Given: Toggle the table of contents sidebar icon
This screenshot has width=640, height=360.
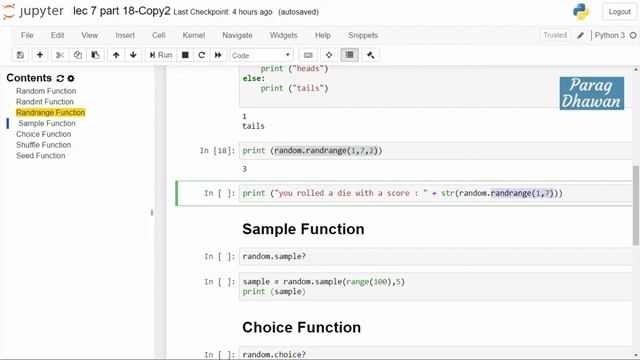Looking at the screenshot, I should [x=349, y=55].
